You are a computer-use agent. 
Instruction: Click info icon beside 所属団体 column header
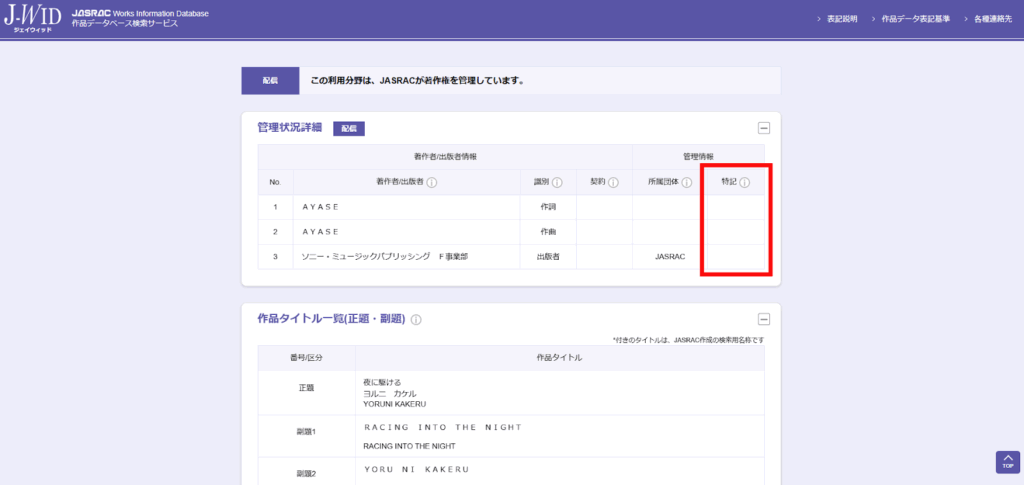687,183
